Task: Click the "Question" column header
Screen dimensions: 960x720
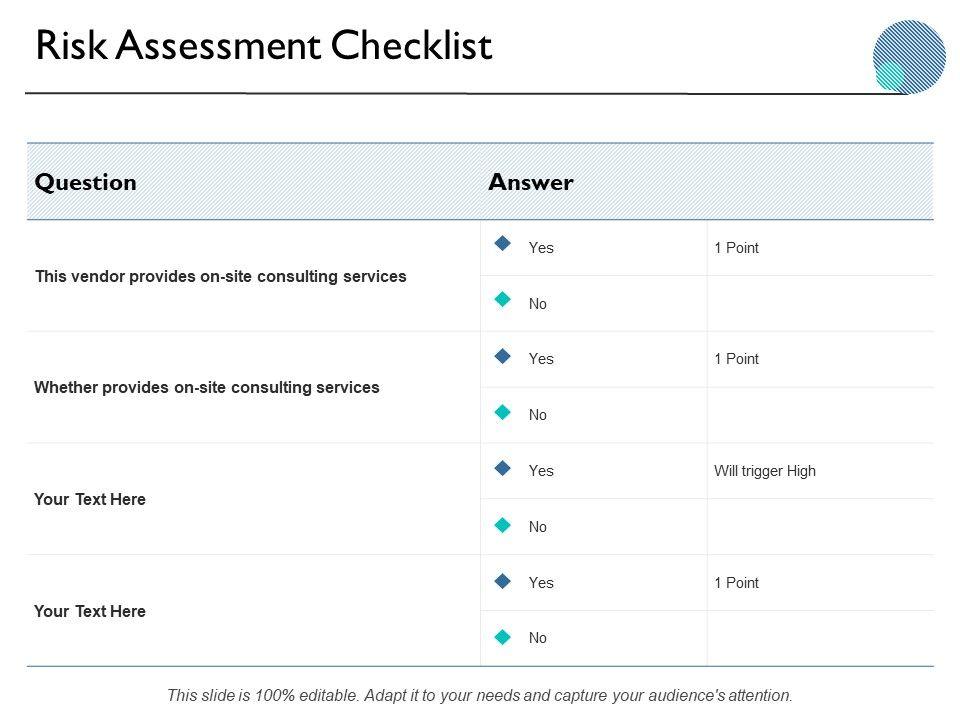Action: (86, 182)
